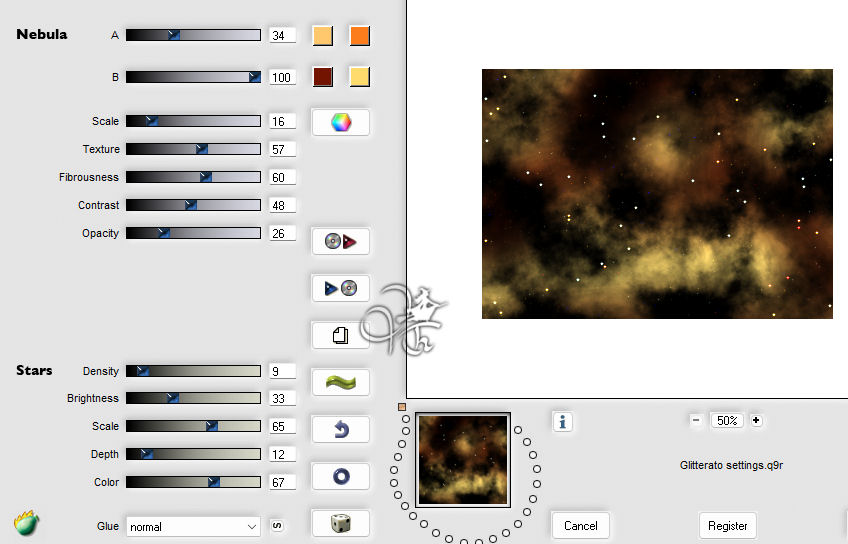Zoom out with the minus button
Viewport: 848px width, 544px height.
click(x=696, y=420)
